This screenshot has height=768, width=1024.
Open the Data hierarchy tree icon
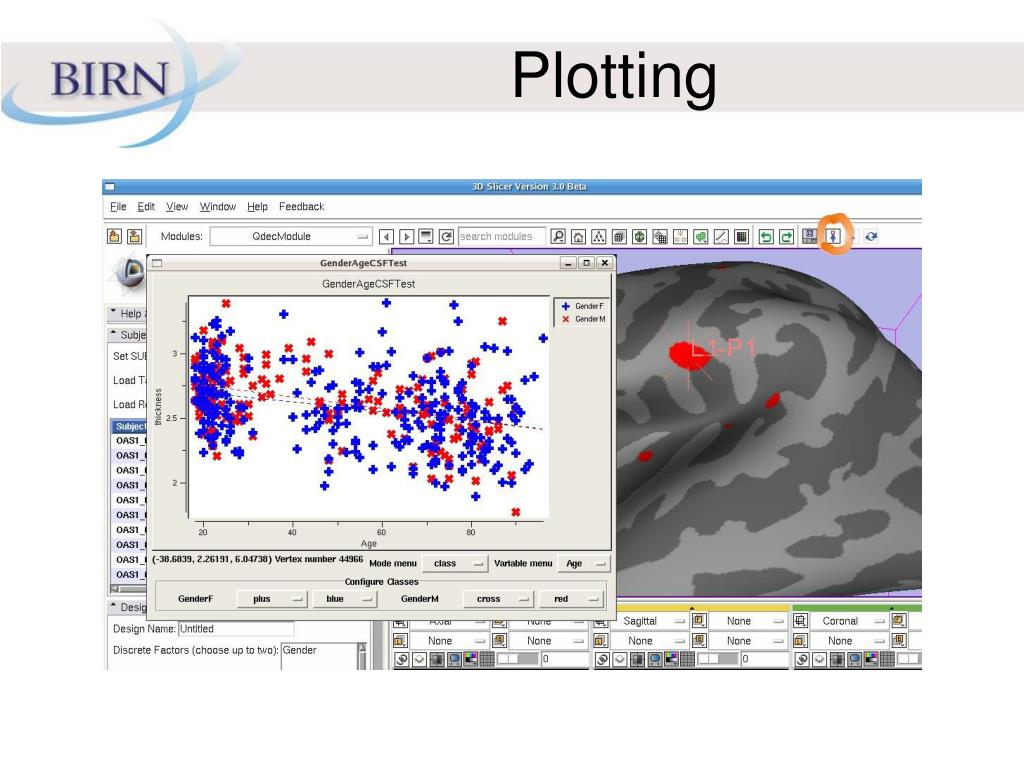click(599, 236)
